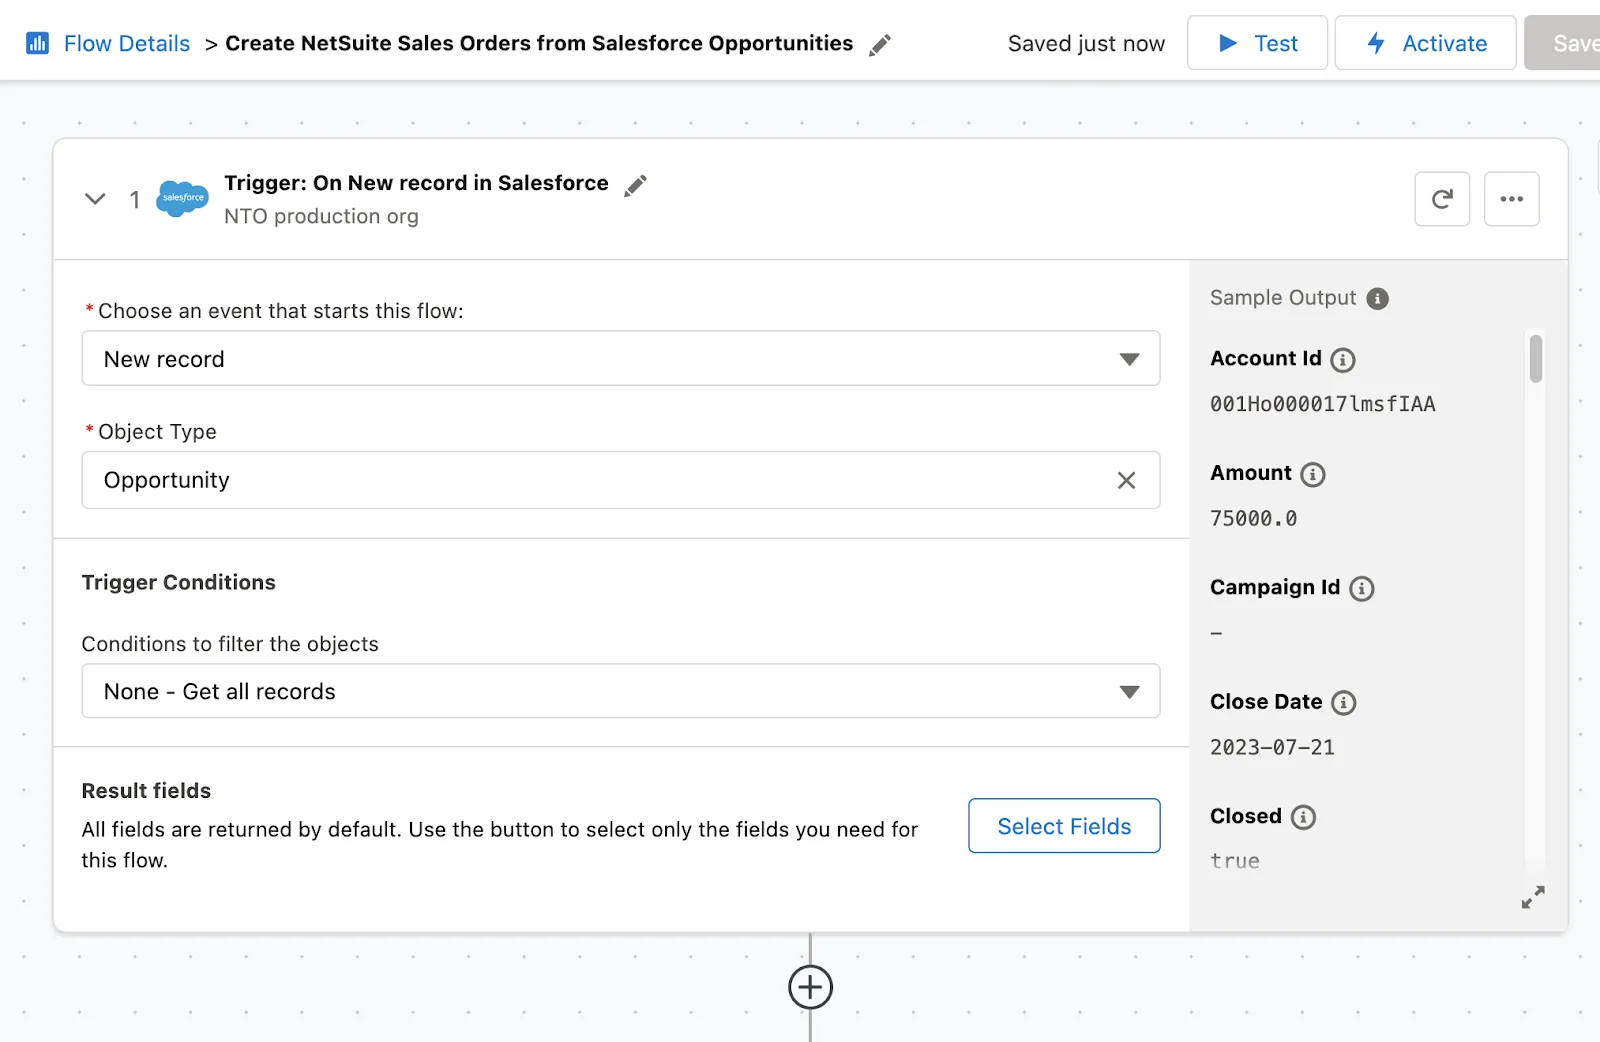Select the Amount value 75000.0
This screenshot has width=1600, height=1042.
[x=1253, y=518]
